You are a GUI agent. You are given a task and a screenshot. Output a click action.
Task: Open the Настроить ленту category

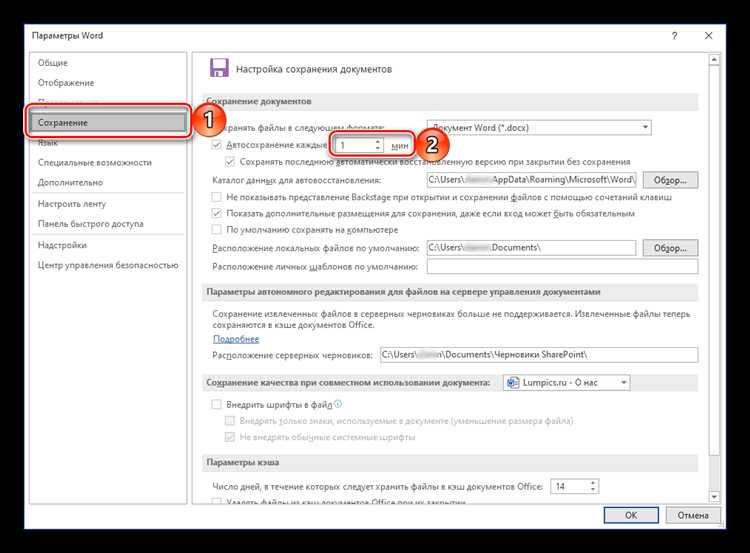click(x=72, y=204)
